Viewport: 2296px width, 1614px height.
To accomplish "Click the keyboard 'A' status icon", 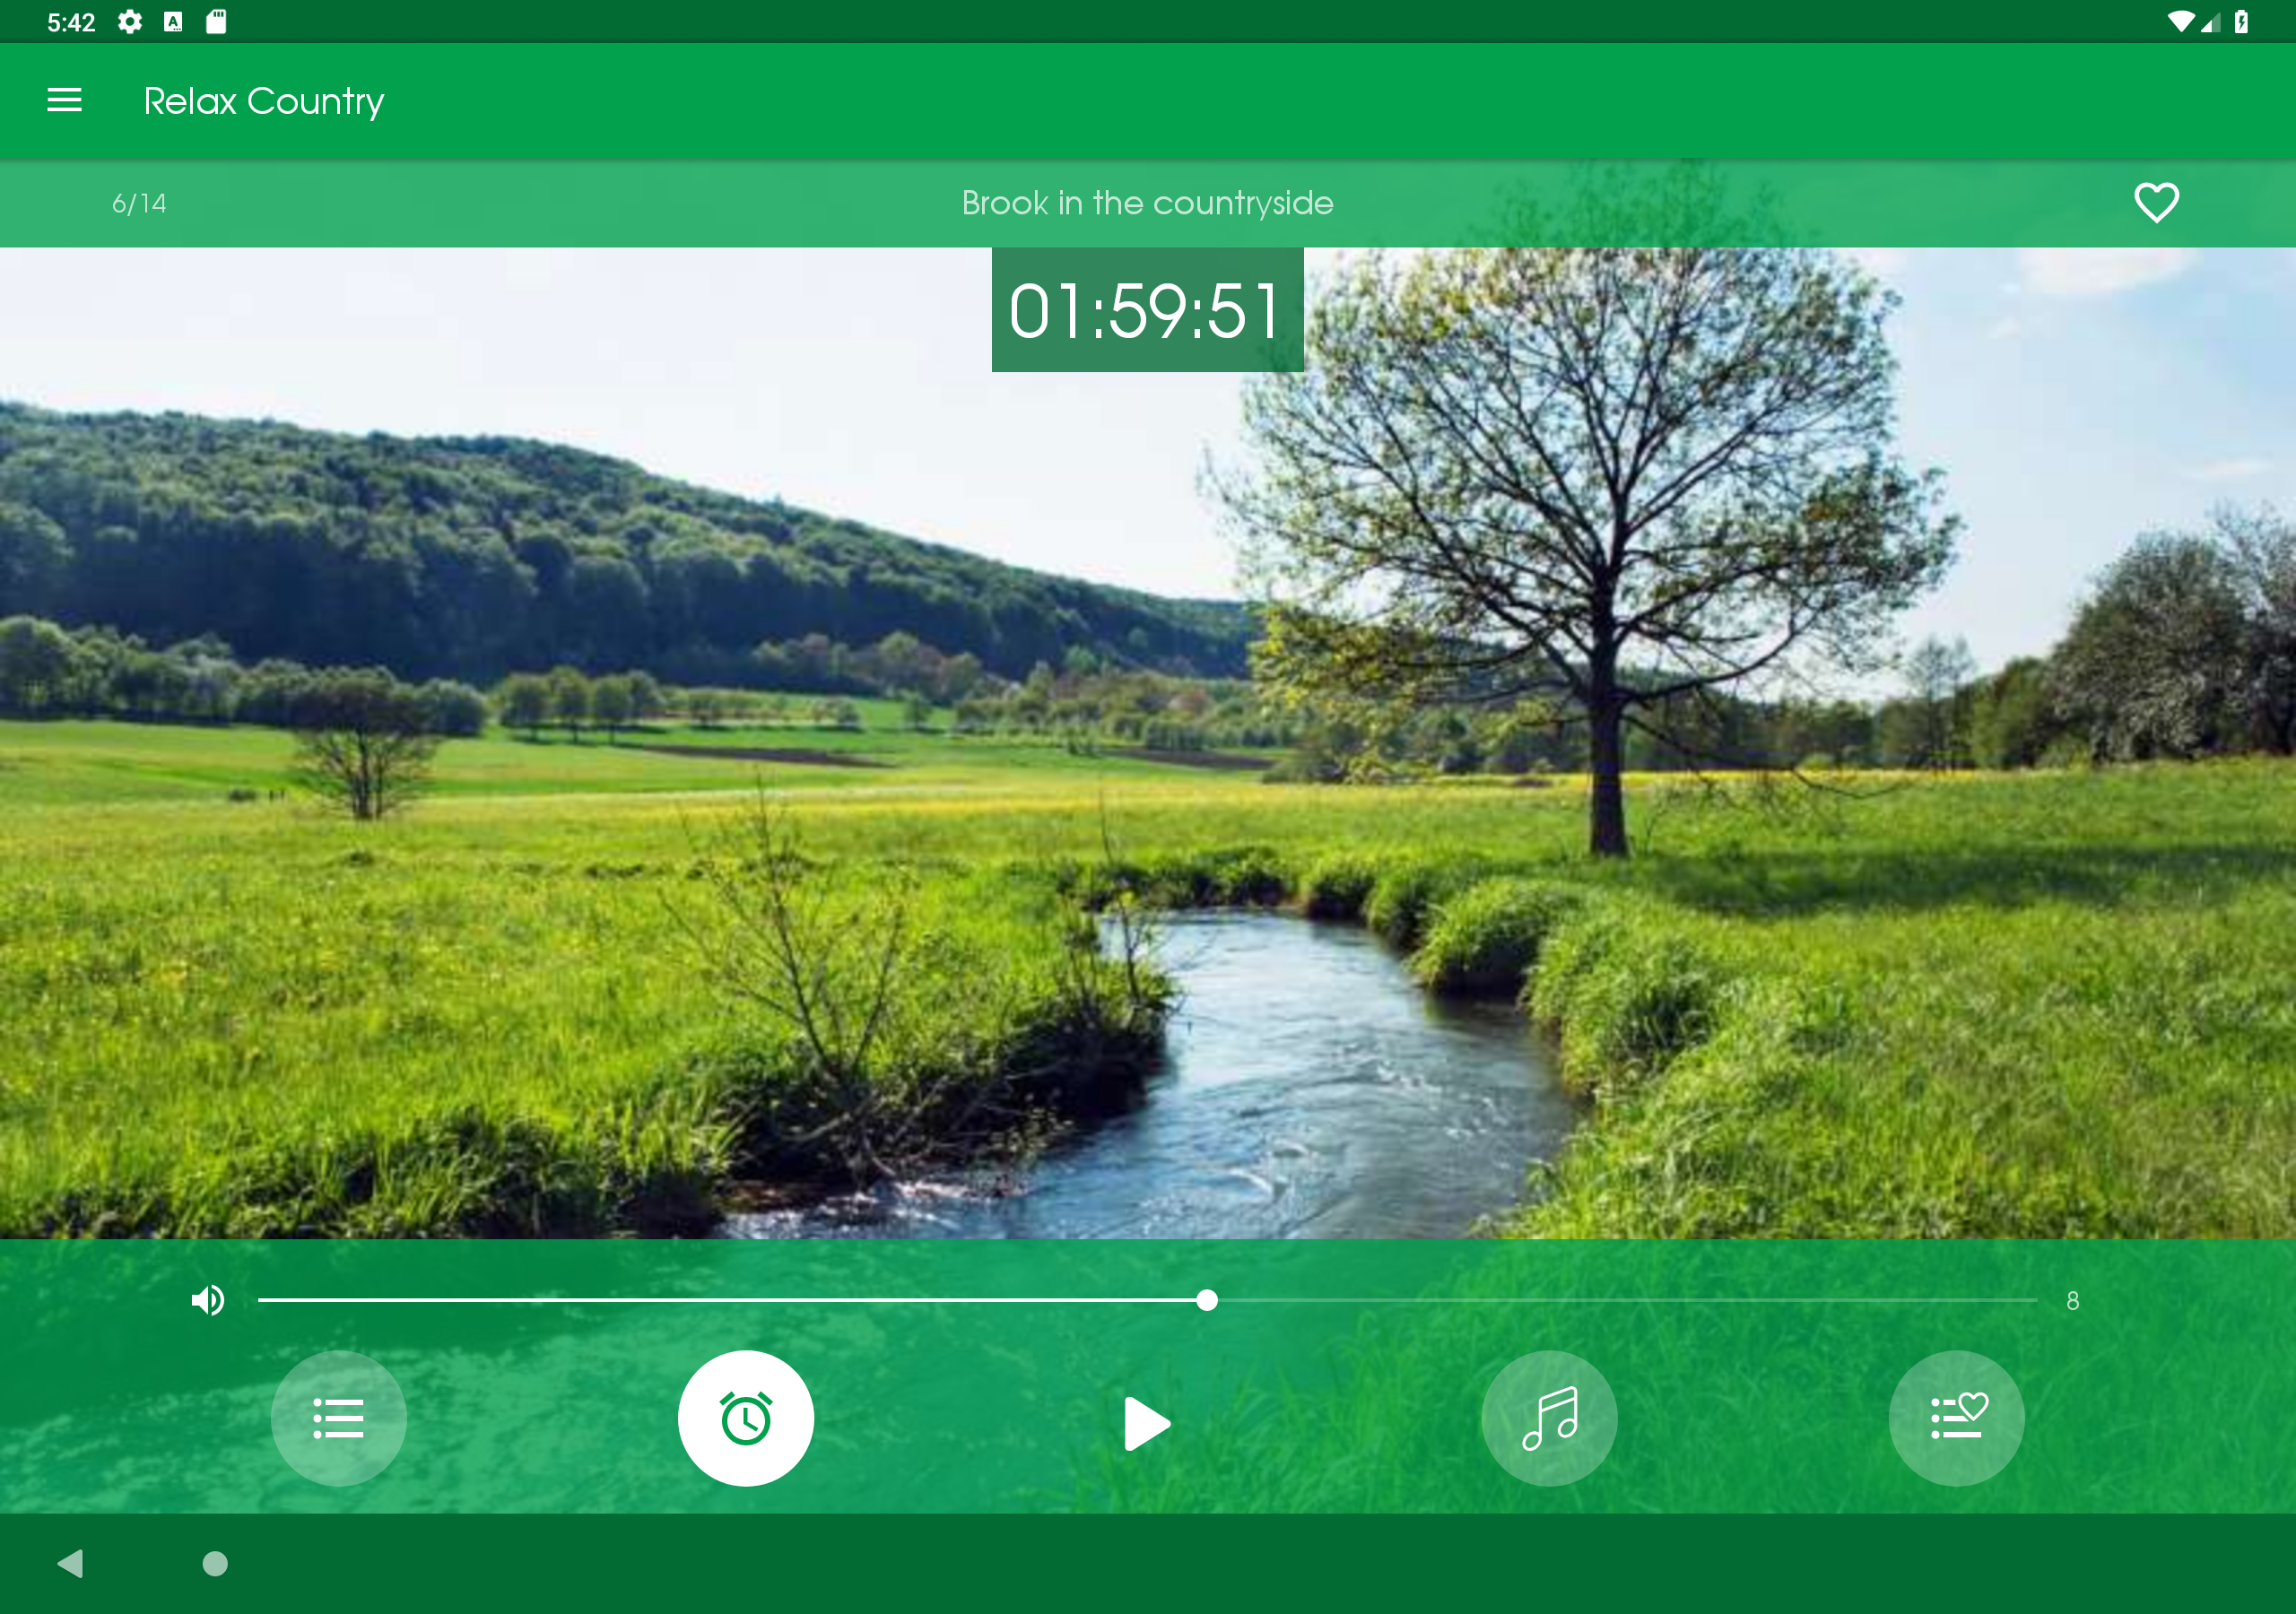I will point(173,21).
